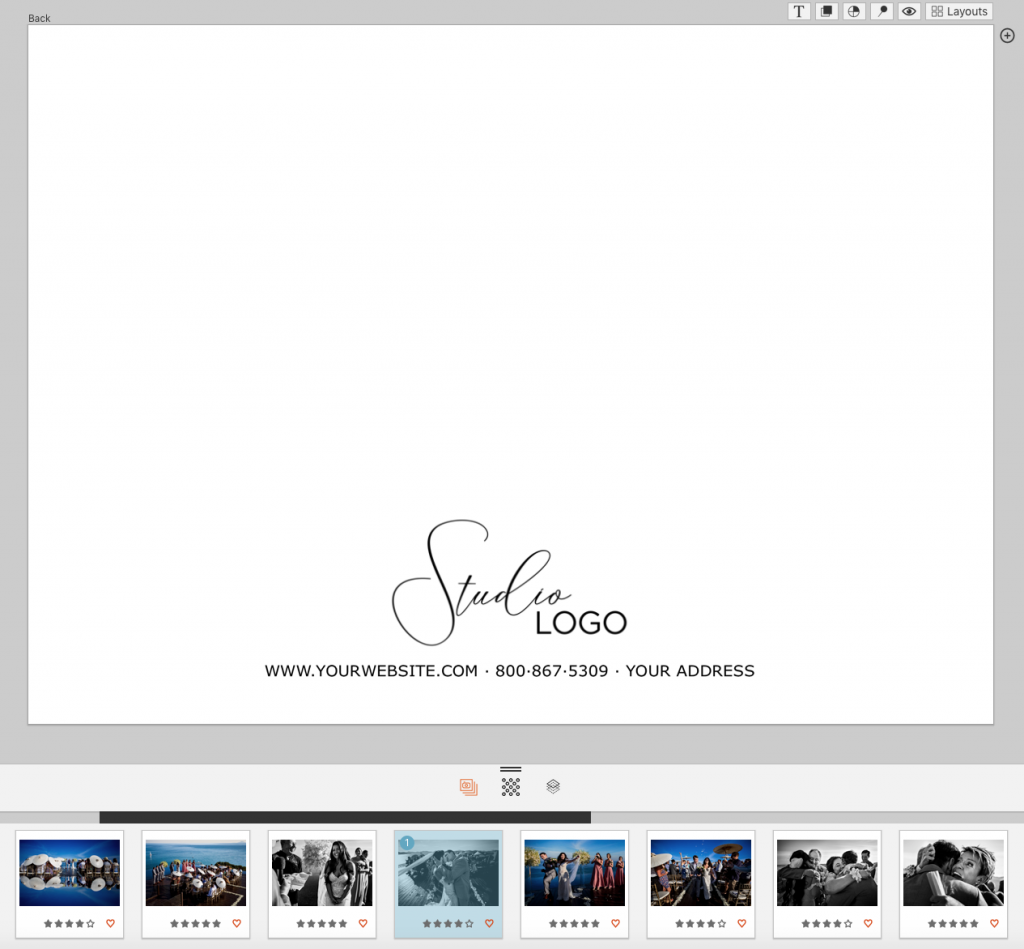Select the mirrored white umbrellas thumbnail
1024x949 pixels.
click(x=69, y=873)
